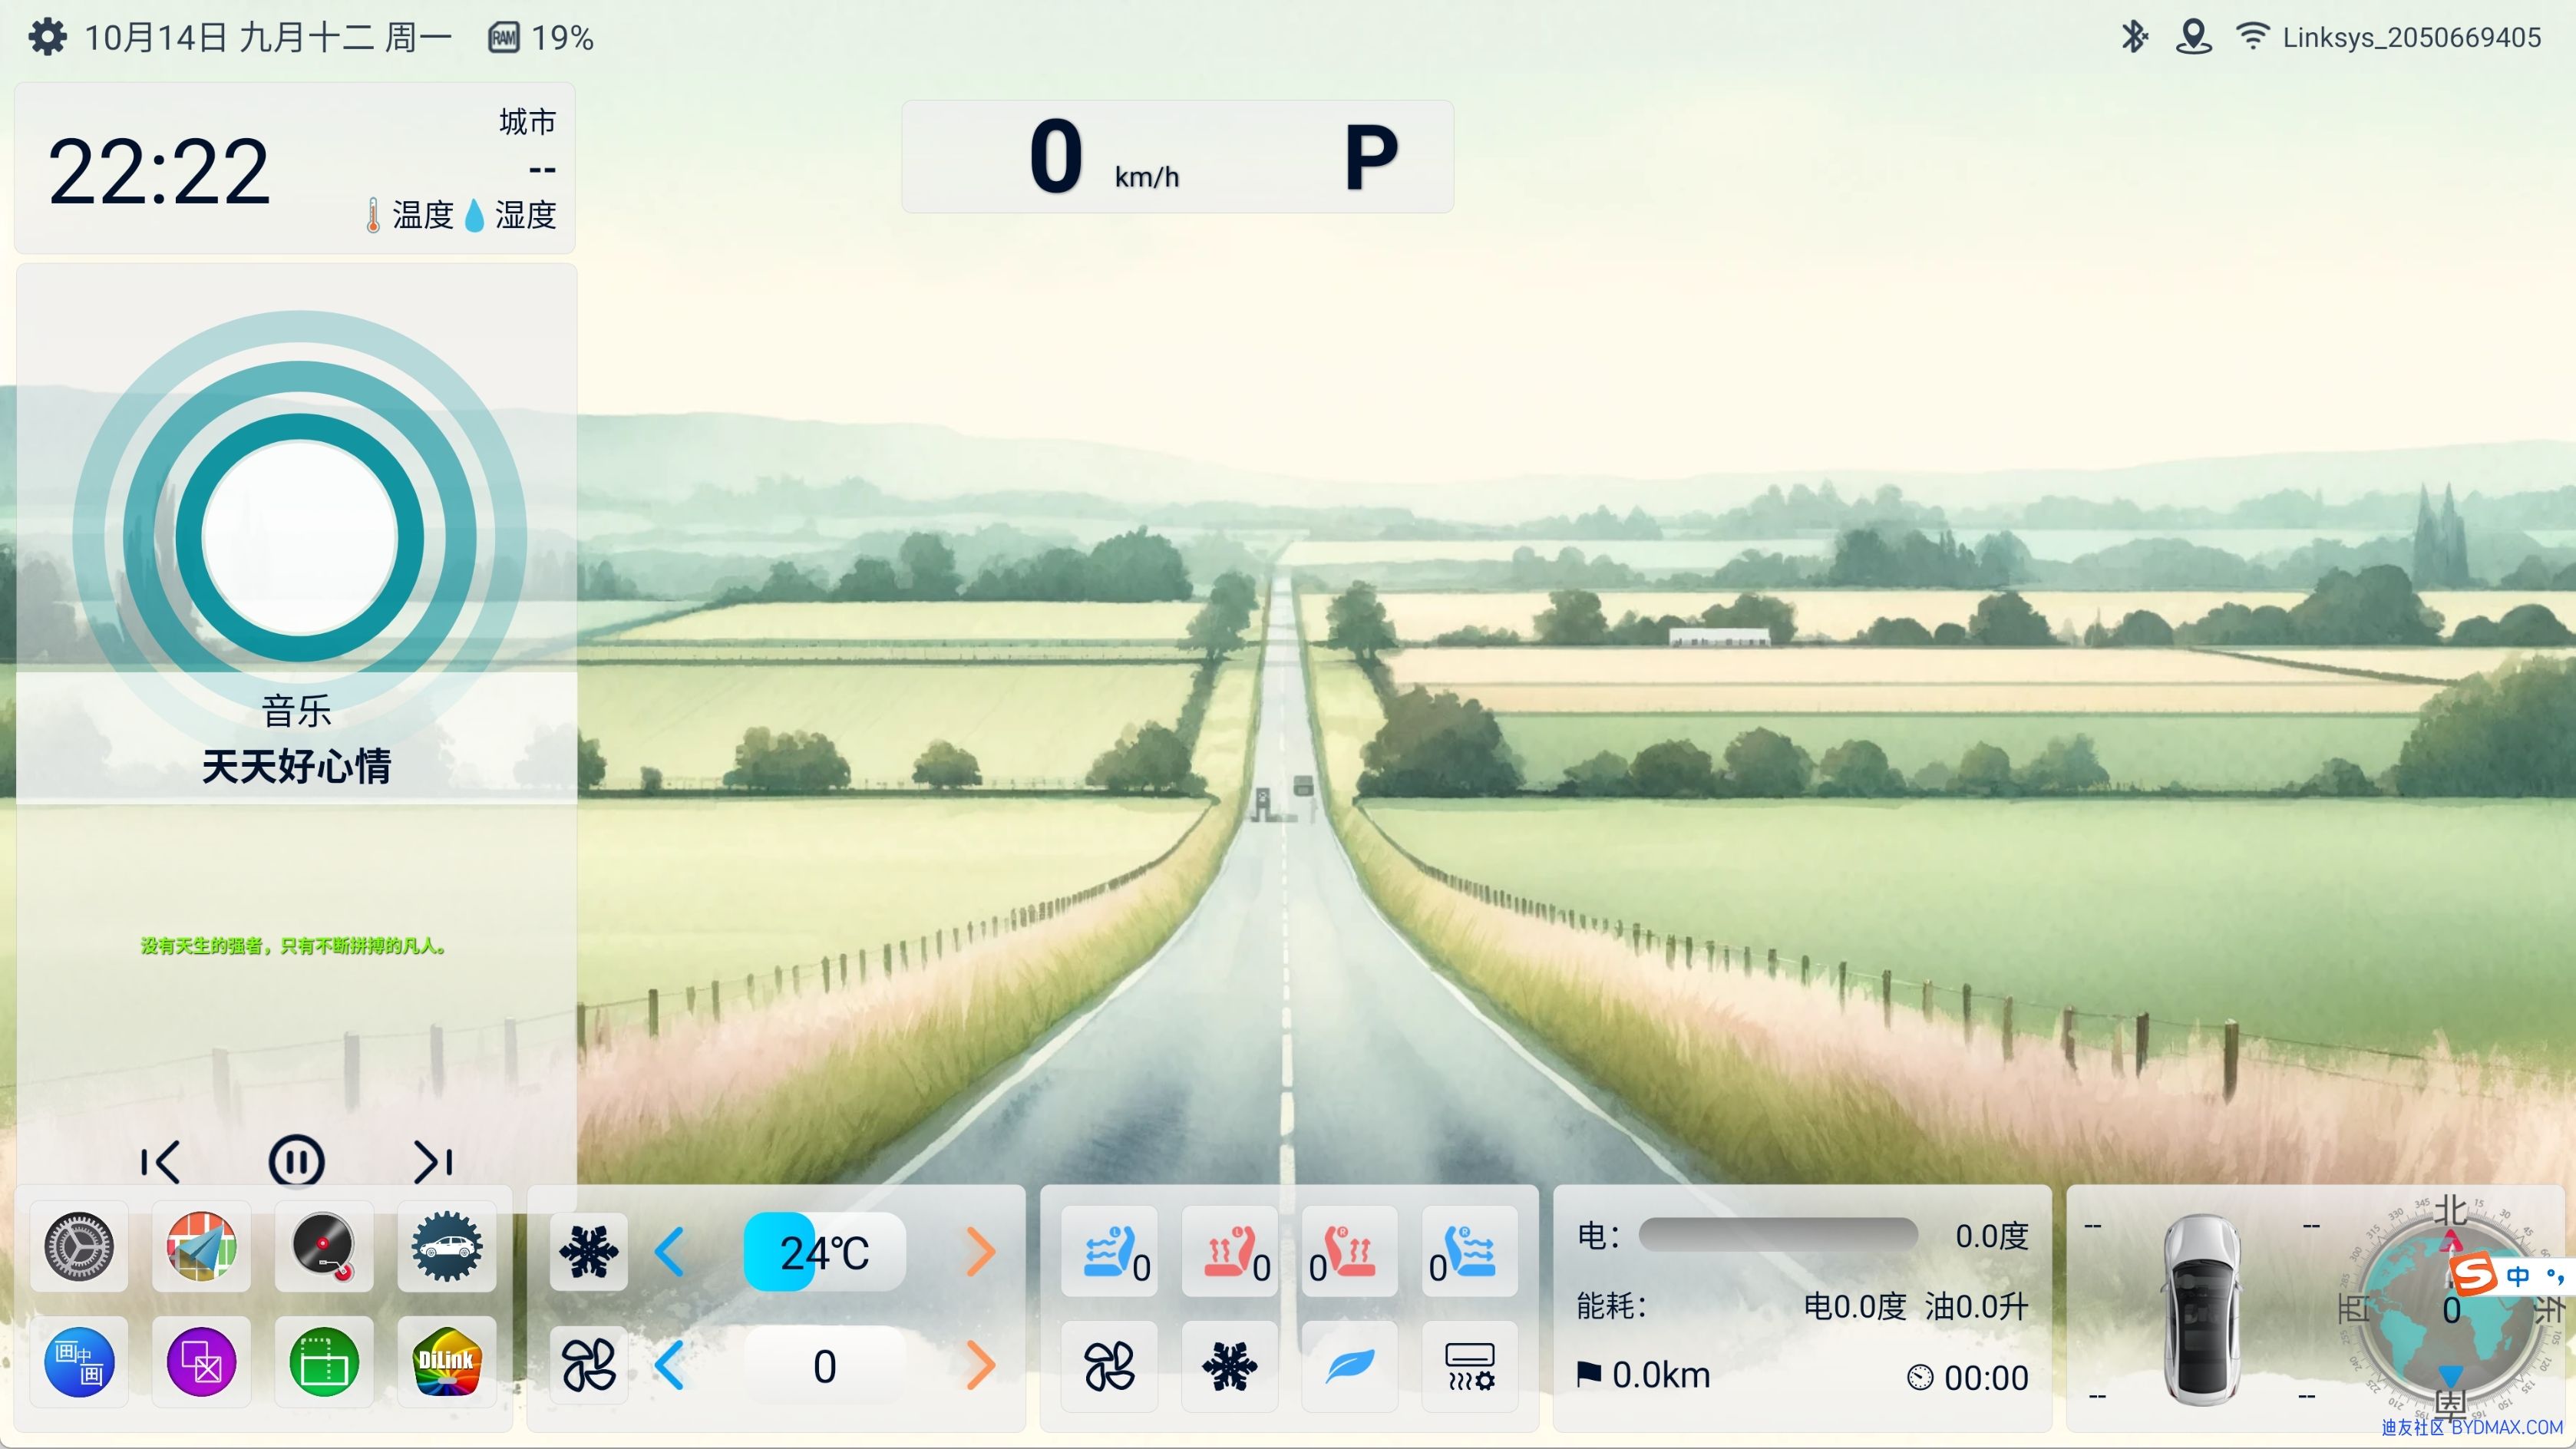
Task: Open the purple overlapping windows app icon
Action: coord(201,1361)
